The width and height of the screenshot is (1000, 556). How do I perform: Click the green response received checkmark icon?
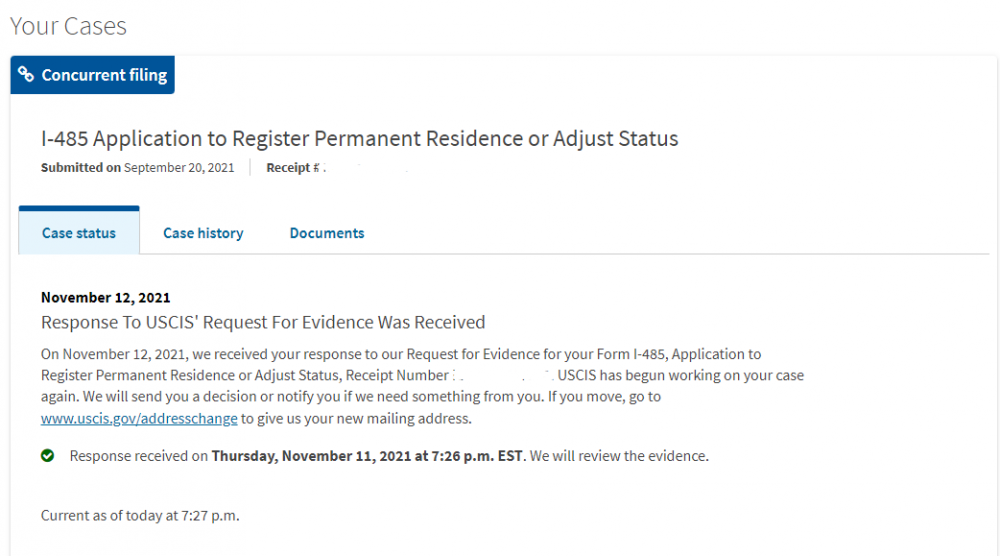(47, 455)
